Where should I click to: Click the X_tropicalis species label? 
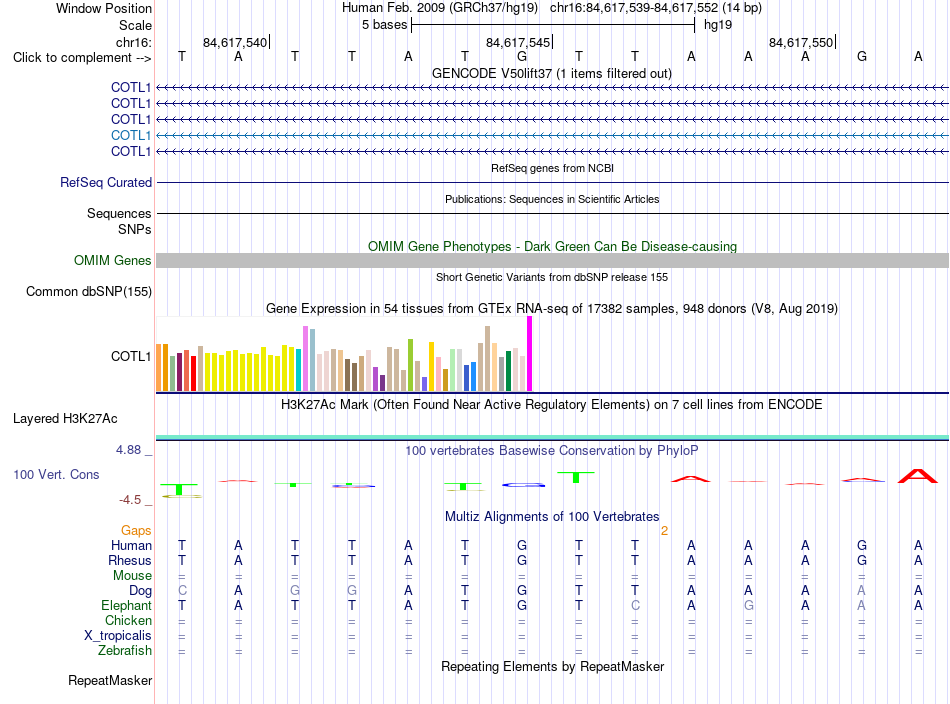tap(118, 636)
